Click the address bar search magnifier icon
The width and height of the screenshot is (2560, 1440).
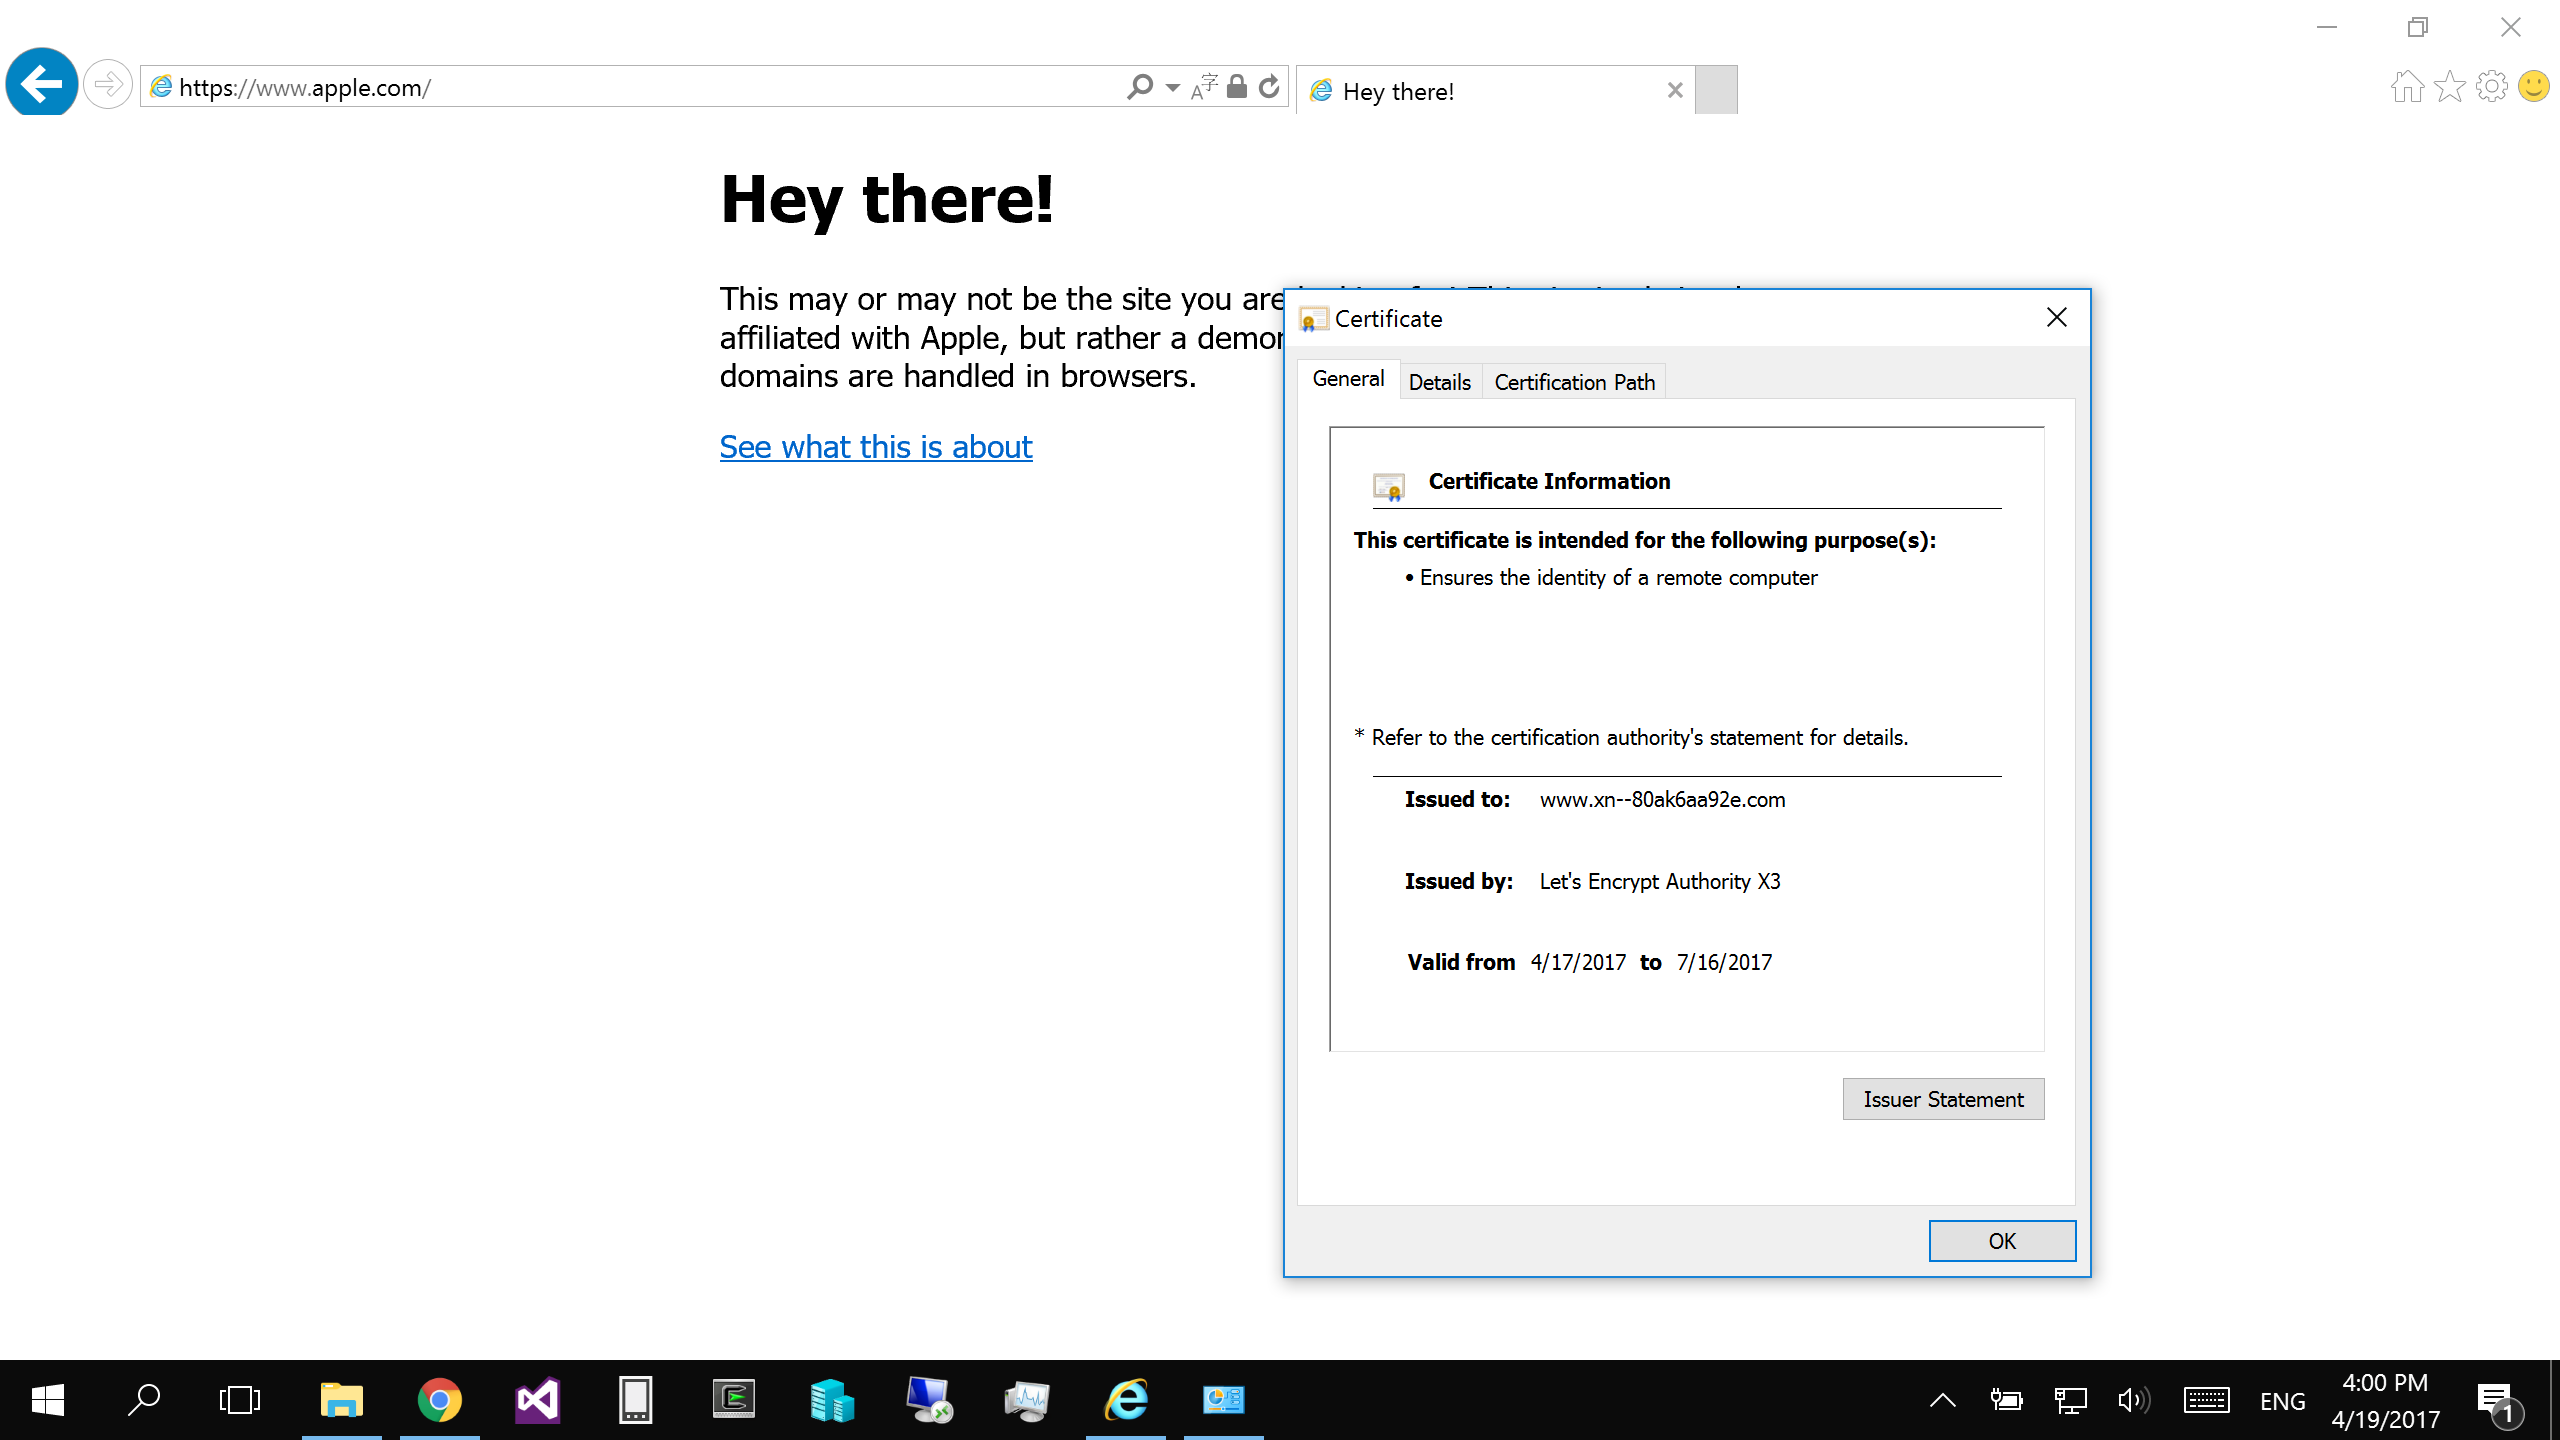[1140, 87]
